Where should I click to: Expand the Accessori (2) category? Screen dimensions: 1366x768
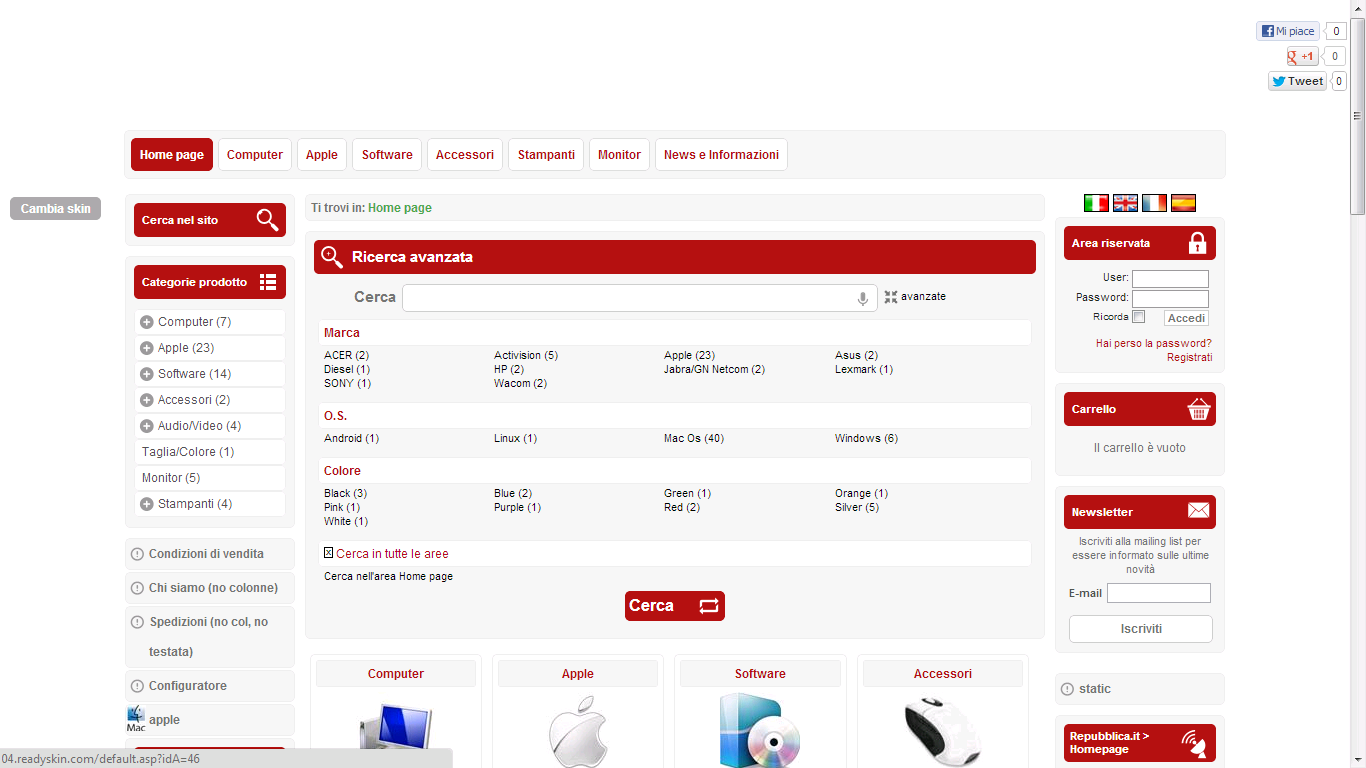point(147,400)
